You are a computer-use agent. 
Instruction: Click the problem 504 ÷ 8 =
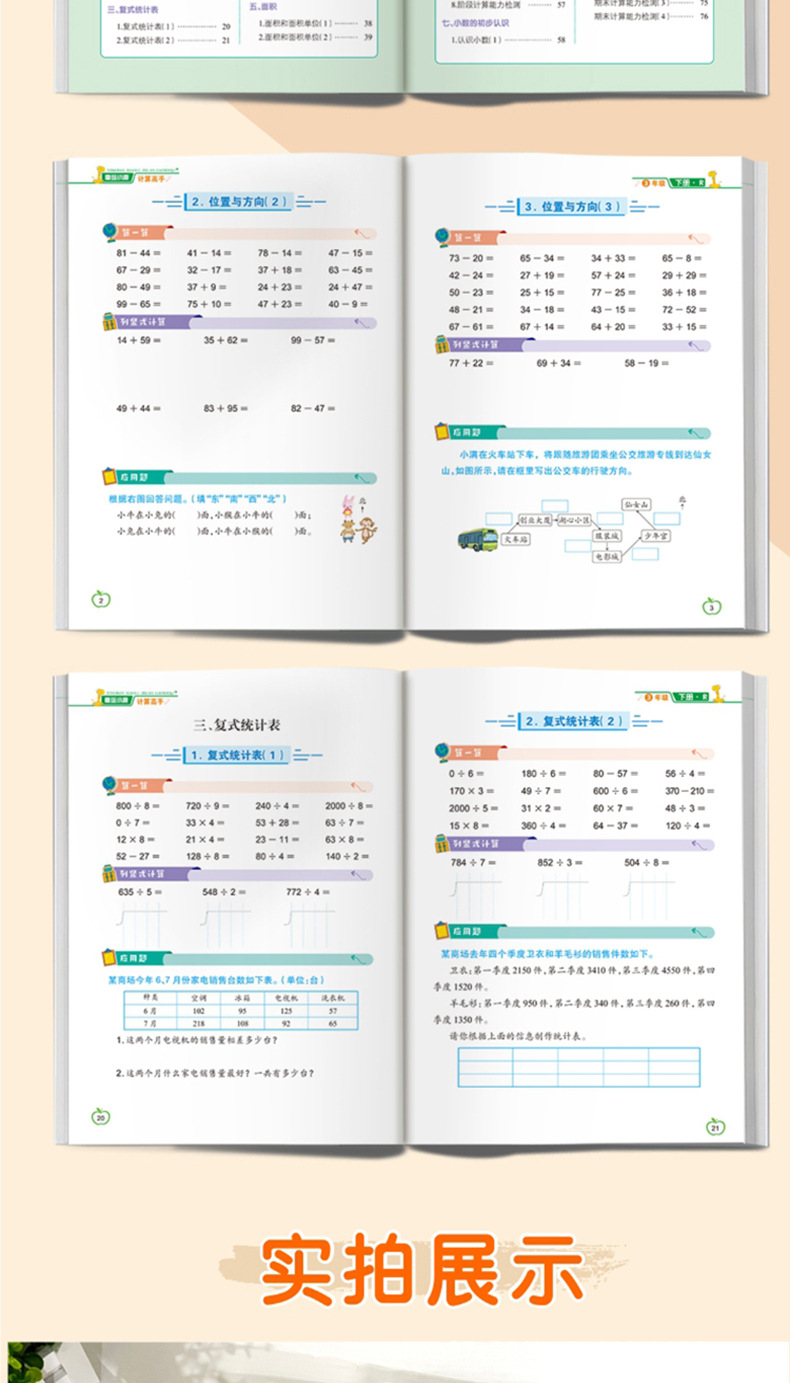pyautogui.click(x=646, y=861)
